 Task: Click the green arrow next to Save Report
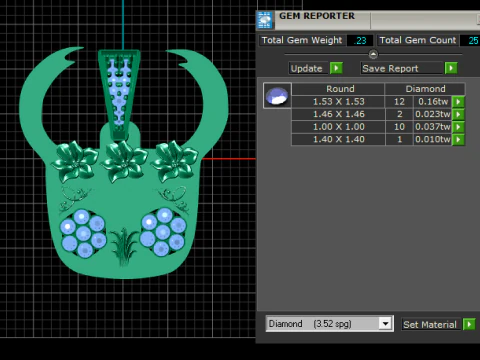(x=451, y=68)
